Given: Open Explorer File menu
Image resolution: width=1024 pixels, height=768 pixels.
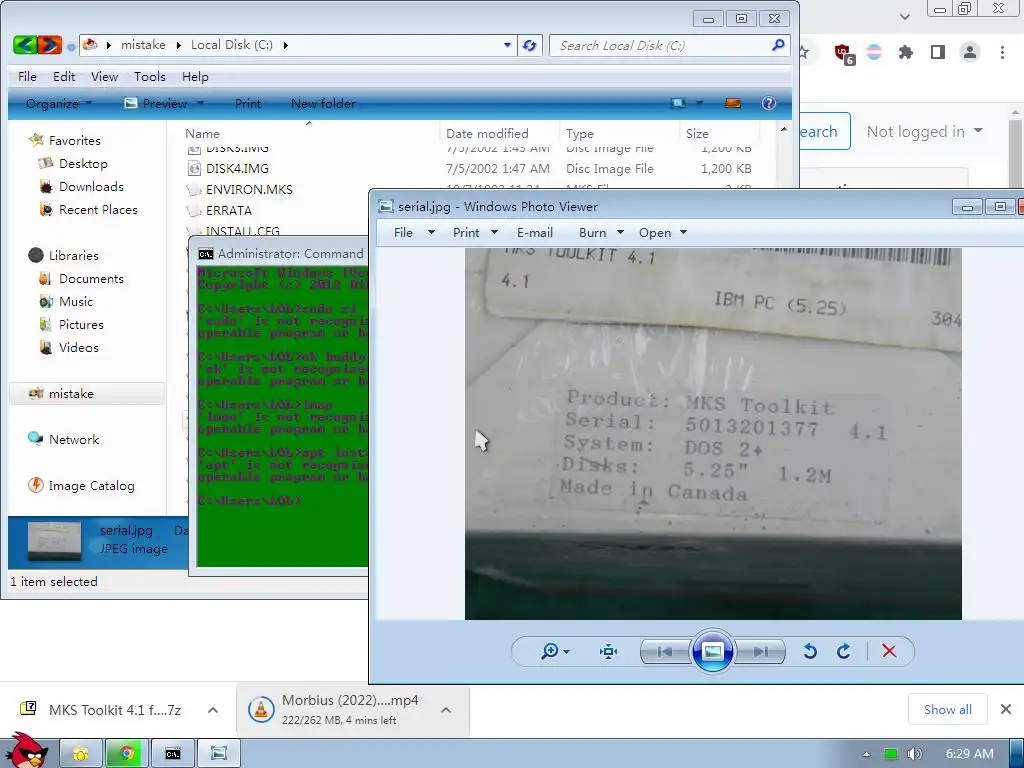Looking at the screenshot, I should pos(27,76).
